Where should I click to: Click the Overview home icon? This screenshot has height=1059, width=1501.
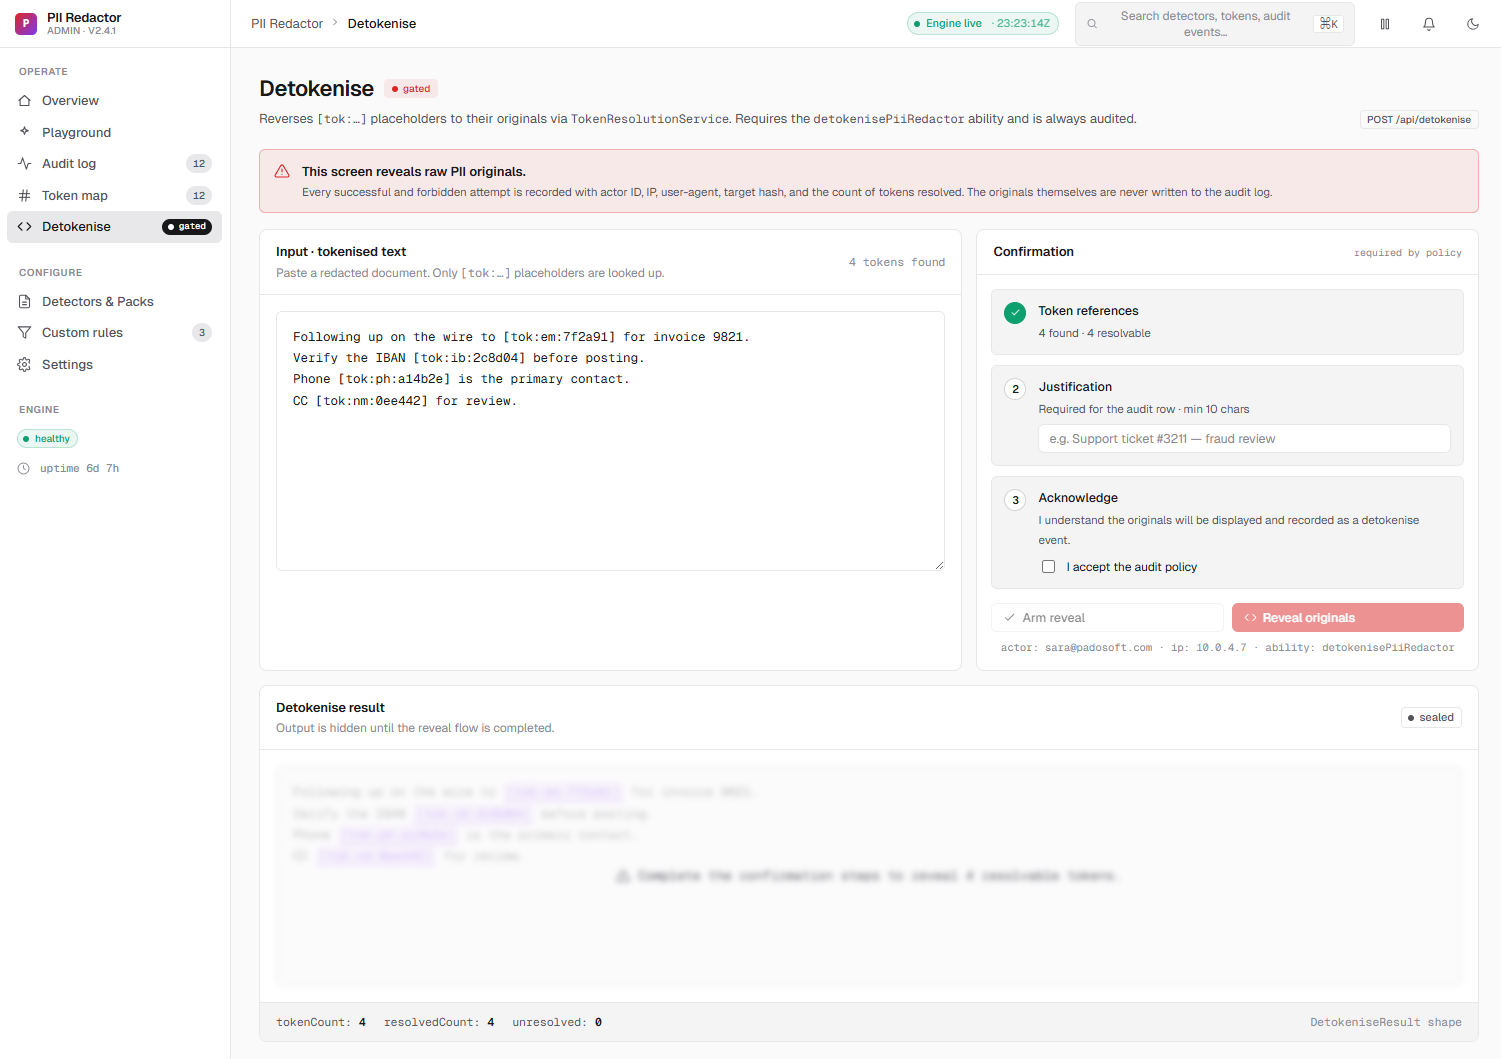tap(25, 101)
